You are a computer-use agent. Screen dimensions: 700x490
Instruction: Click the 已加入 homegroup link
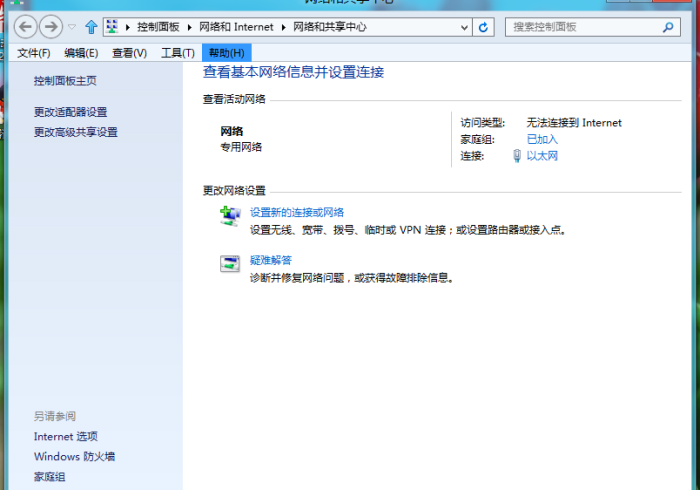542,139
